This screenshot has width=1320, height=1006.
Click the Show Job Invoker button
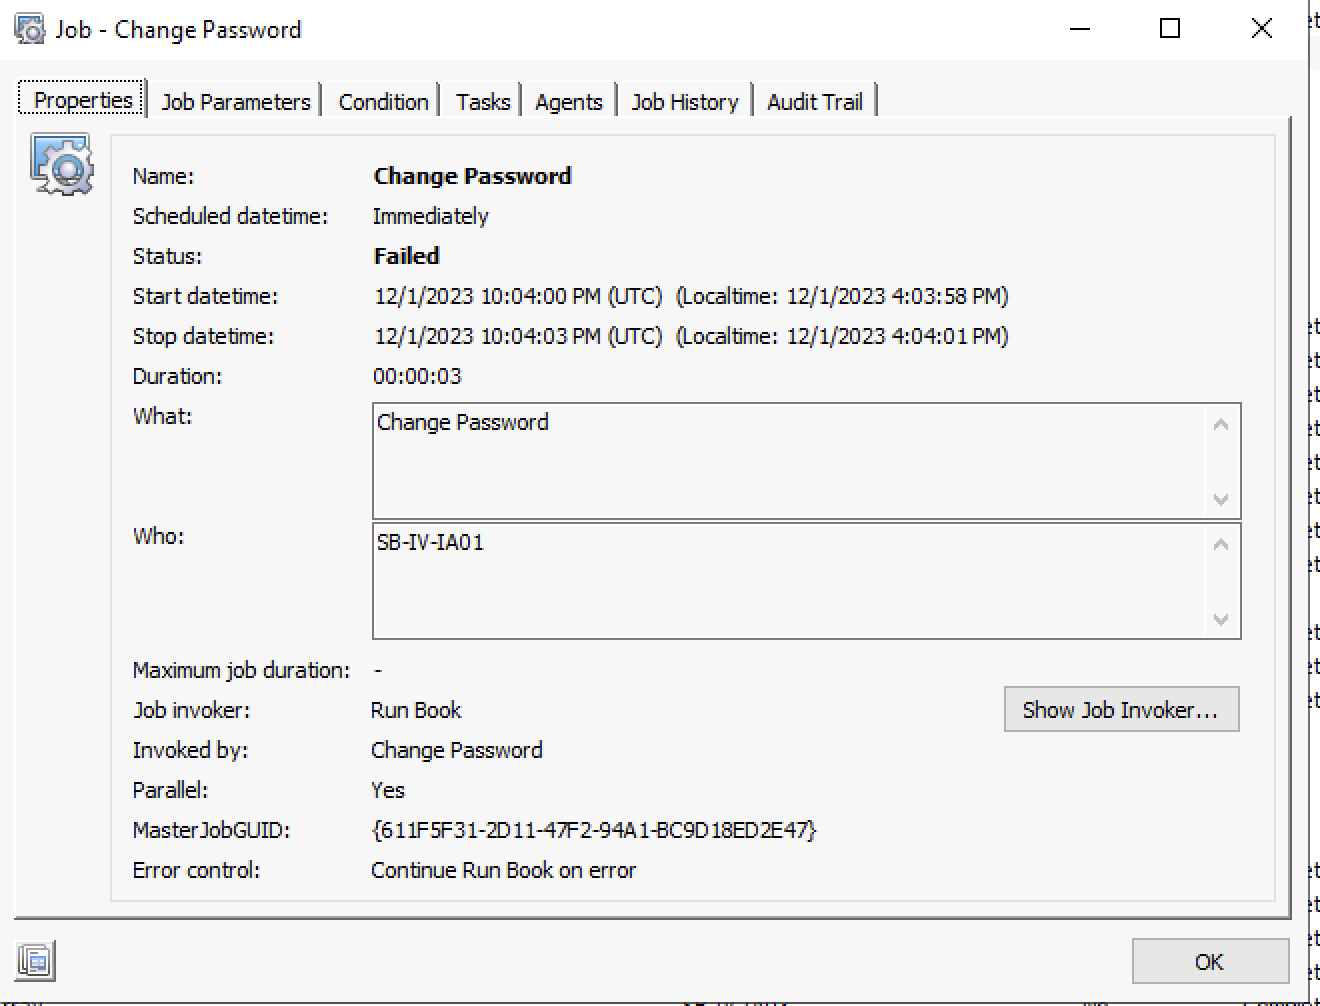[1121, 709]
